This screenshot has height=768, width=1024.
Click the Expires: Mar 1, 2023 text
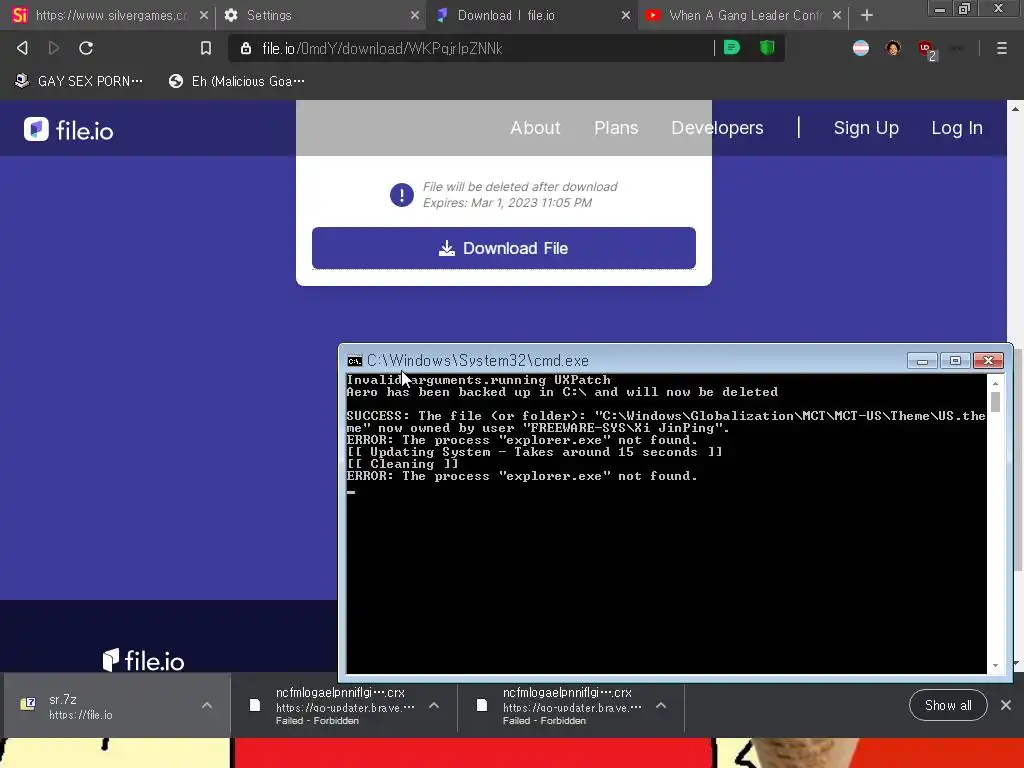click(507, 202)
